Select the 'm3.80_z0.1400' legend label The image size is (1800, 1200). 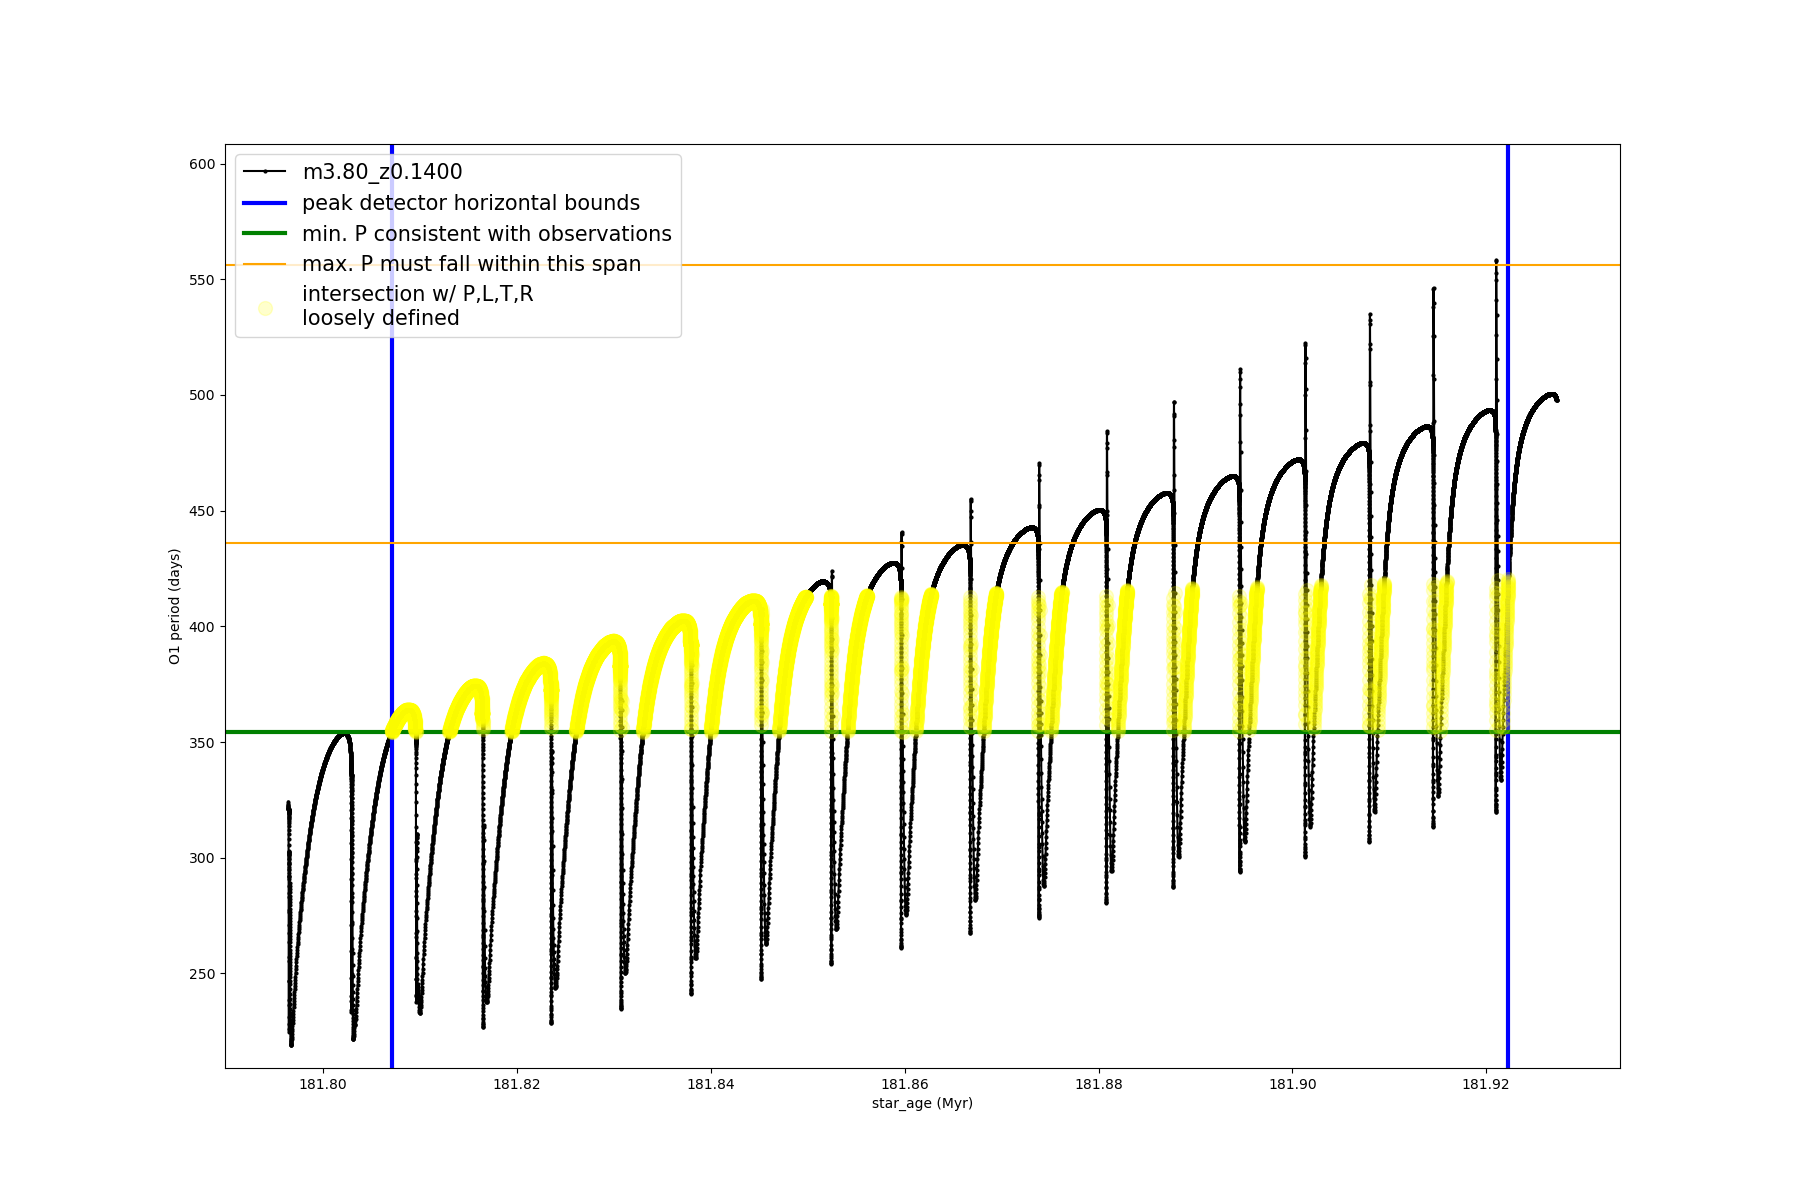pos(382,172)
